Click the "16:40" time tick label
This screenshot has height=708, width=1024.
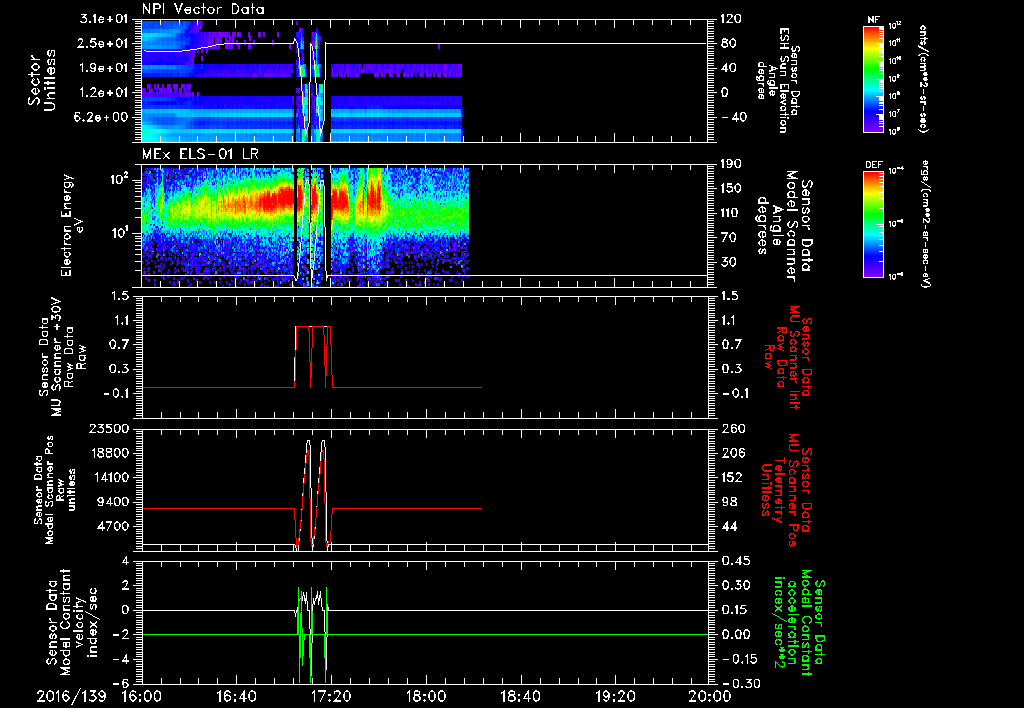pyautogui.click(x=236, y=696)
